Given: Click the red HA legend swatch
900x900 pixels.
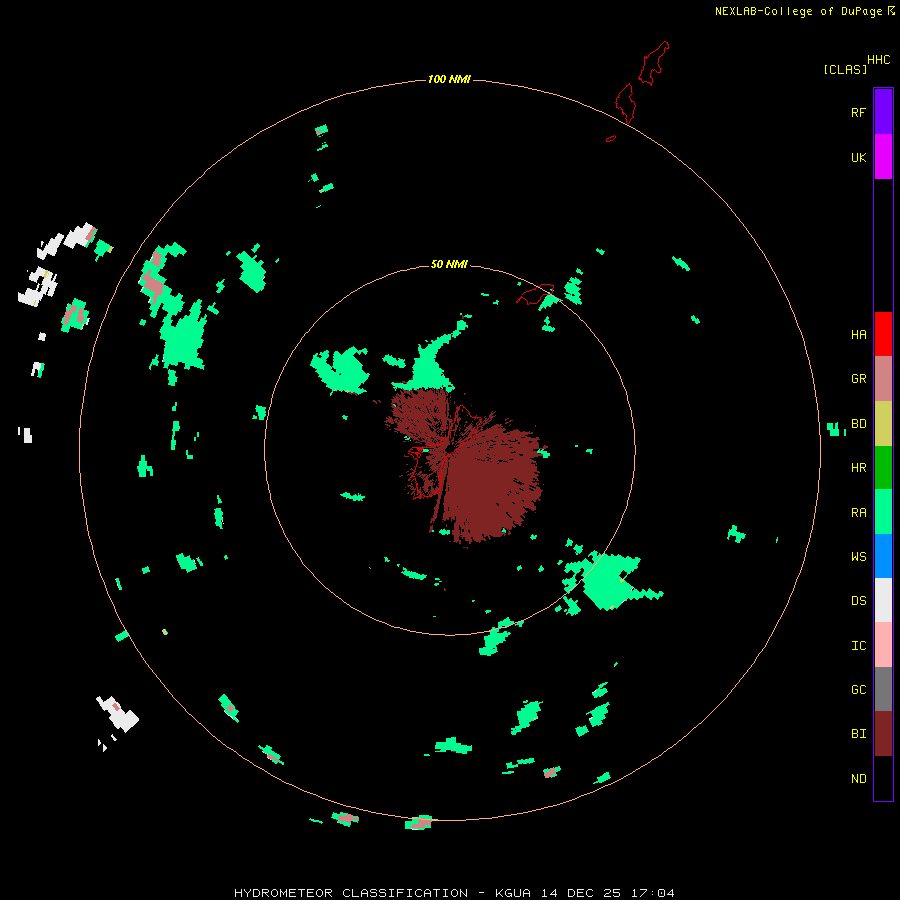Looking at the screenshot, I should coord(883,334).
